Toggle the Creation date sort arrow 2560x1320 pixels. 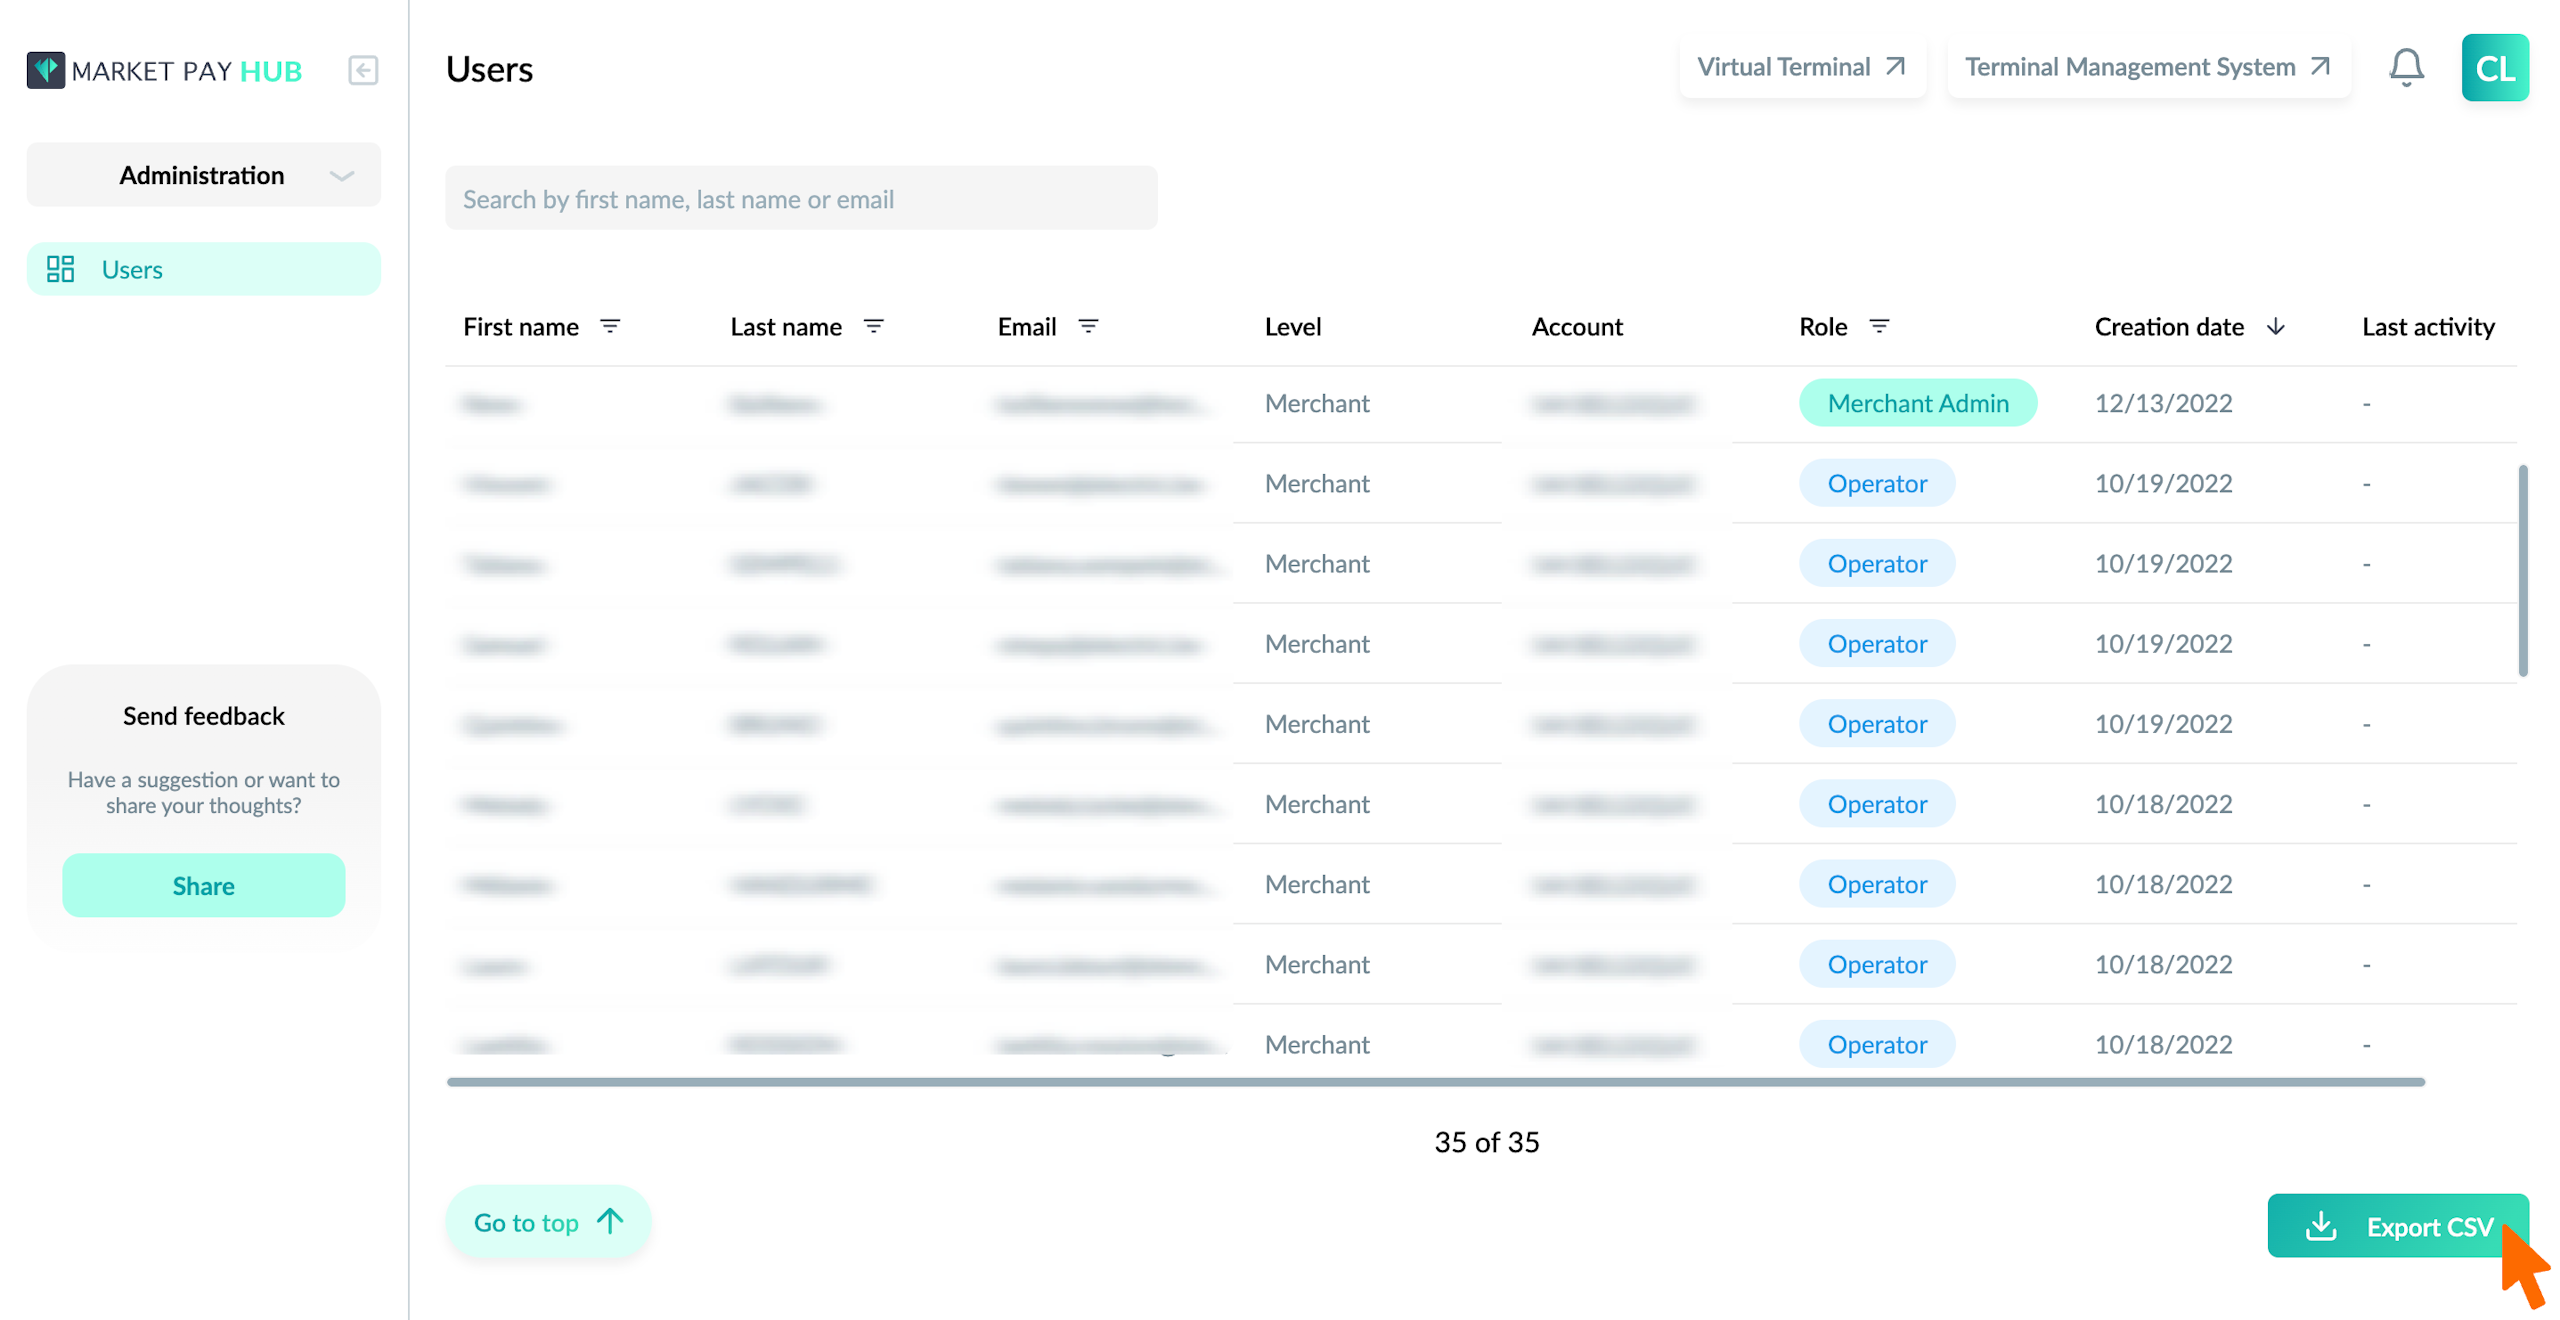[2274, 326]
